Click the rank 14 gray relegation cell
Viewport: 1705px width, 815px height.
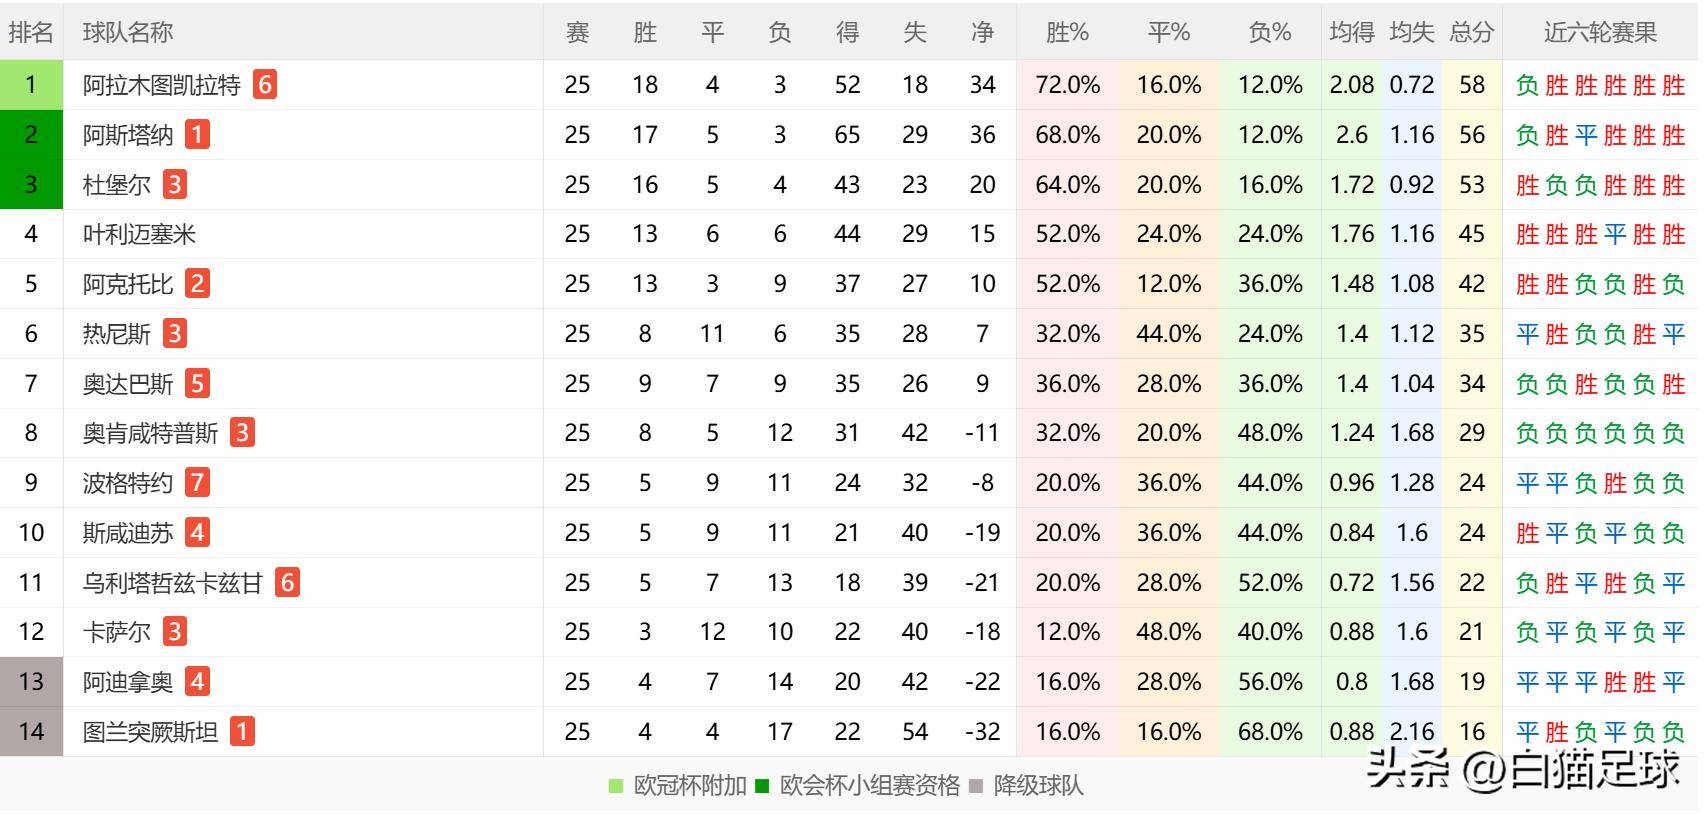(x=31, y=732)
